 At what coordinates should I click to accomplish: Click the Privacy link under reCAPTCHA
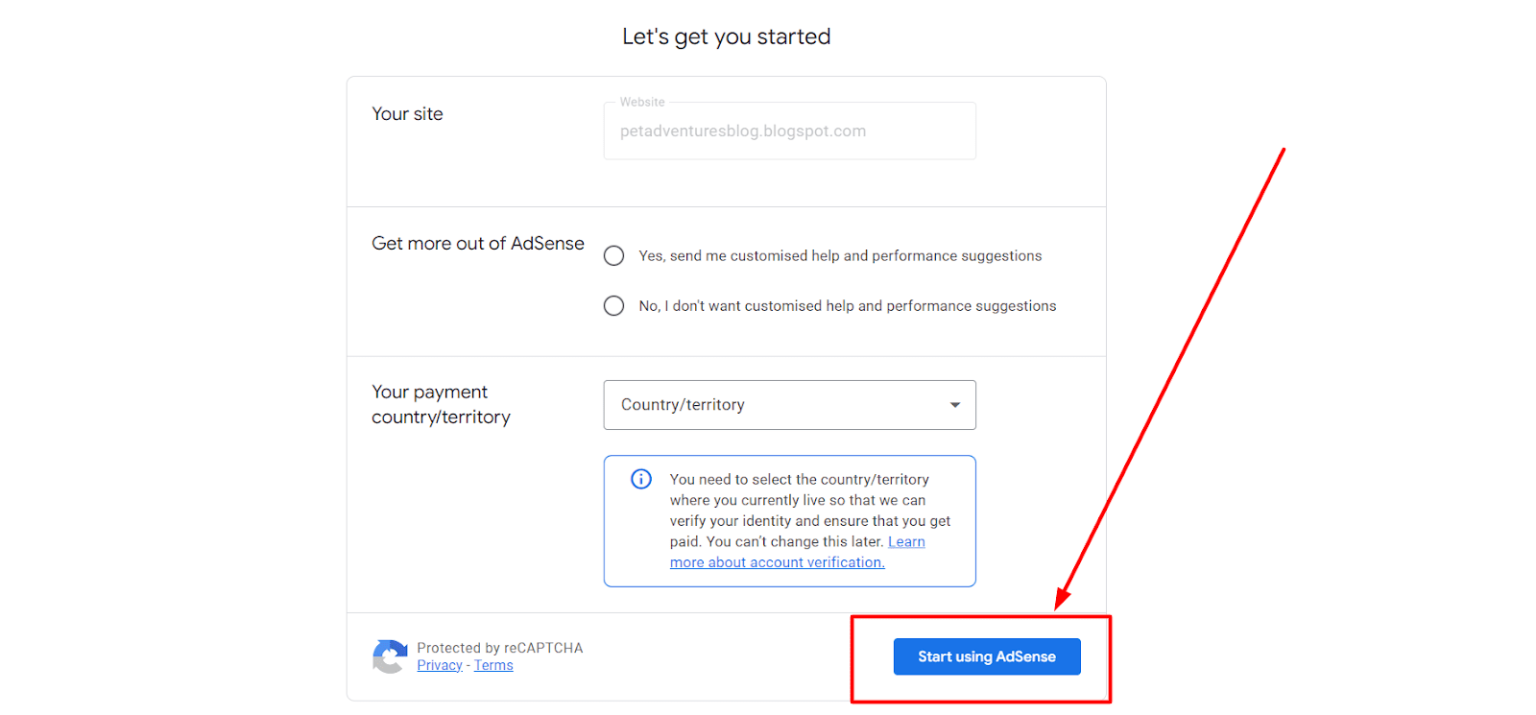tap(439, 664)
